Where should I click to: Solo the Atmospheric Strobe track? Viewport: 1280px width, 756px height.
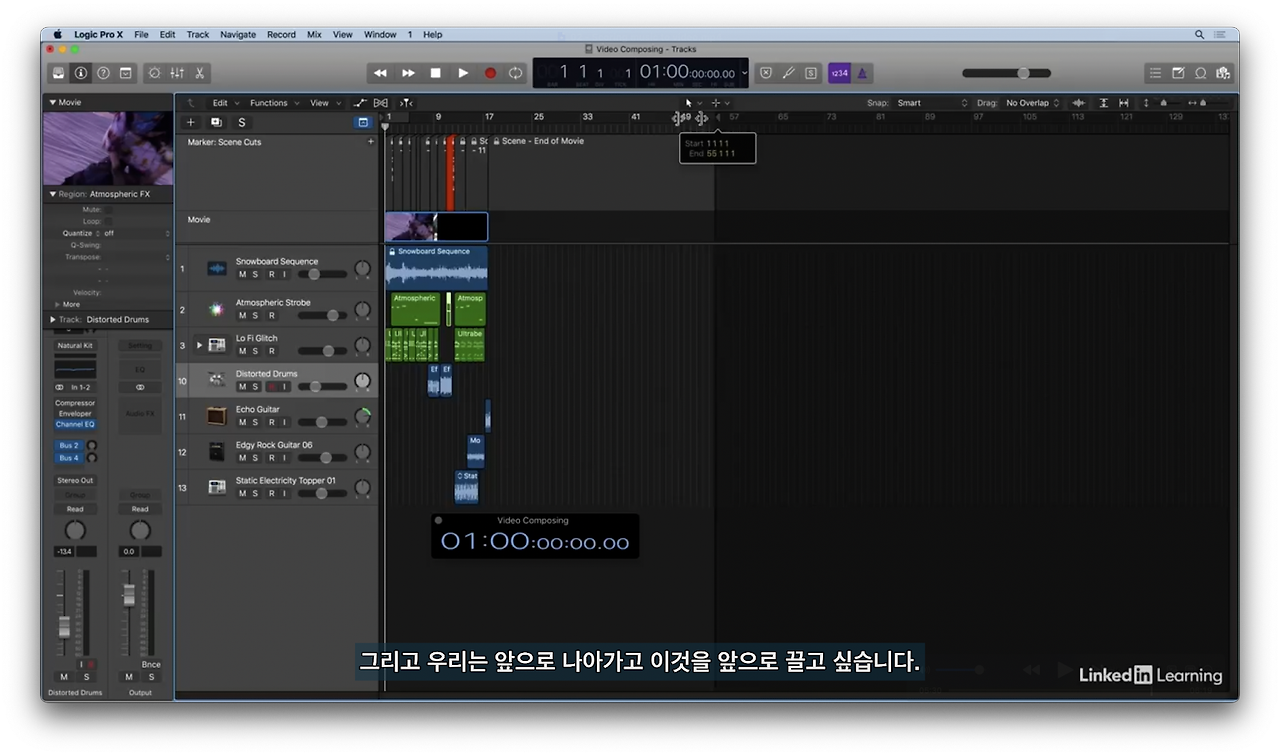coord(255,316)
